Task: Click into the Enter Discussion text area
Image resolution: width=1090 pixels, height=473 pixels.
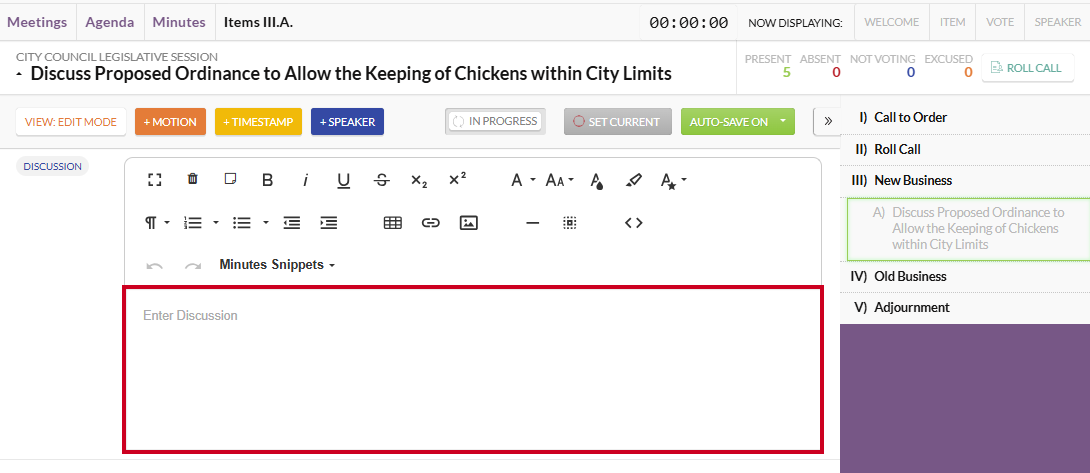Action: click(x=473, y=369)
